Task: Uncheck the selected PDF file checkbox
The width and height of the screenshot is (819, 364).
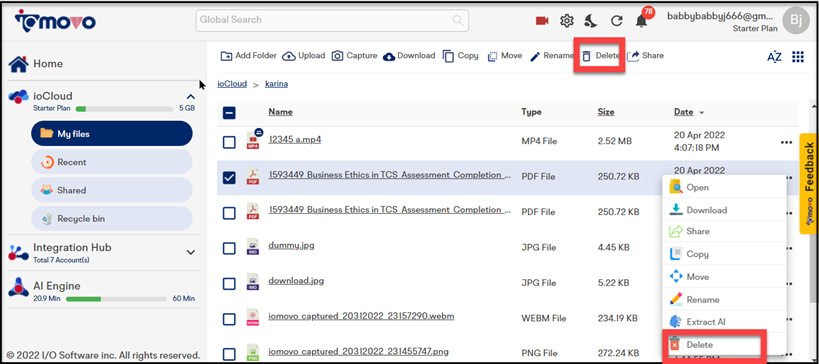Action: point(229,178)
